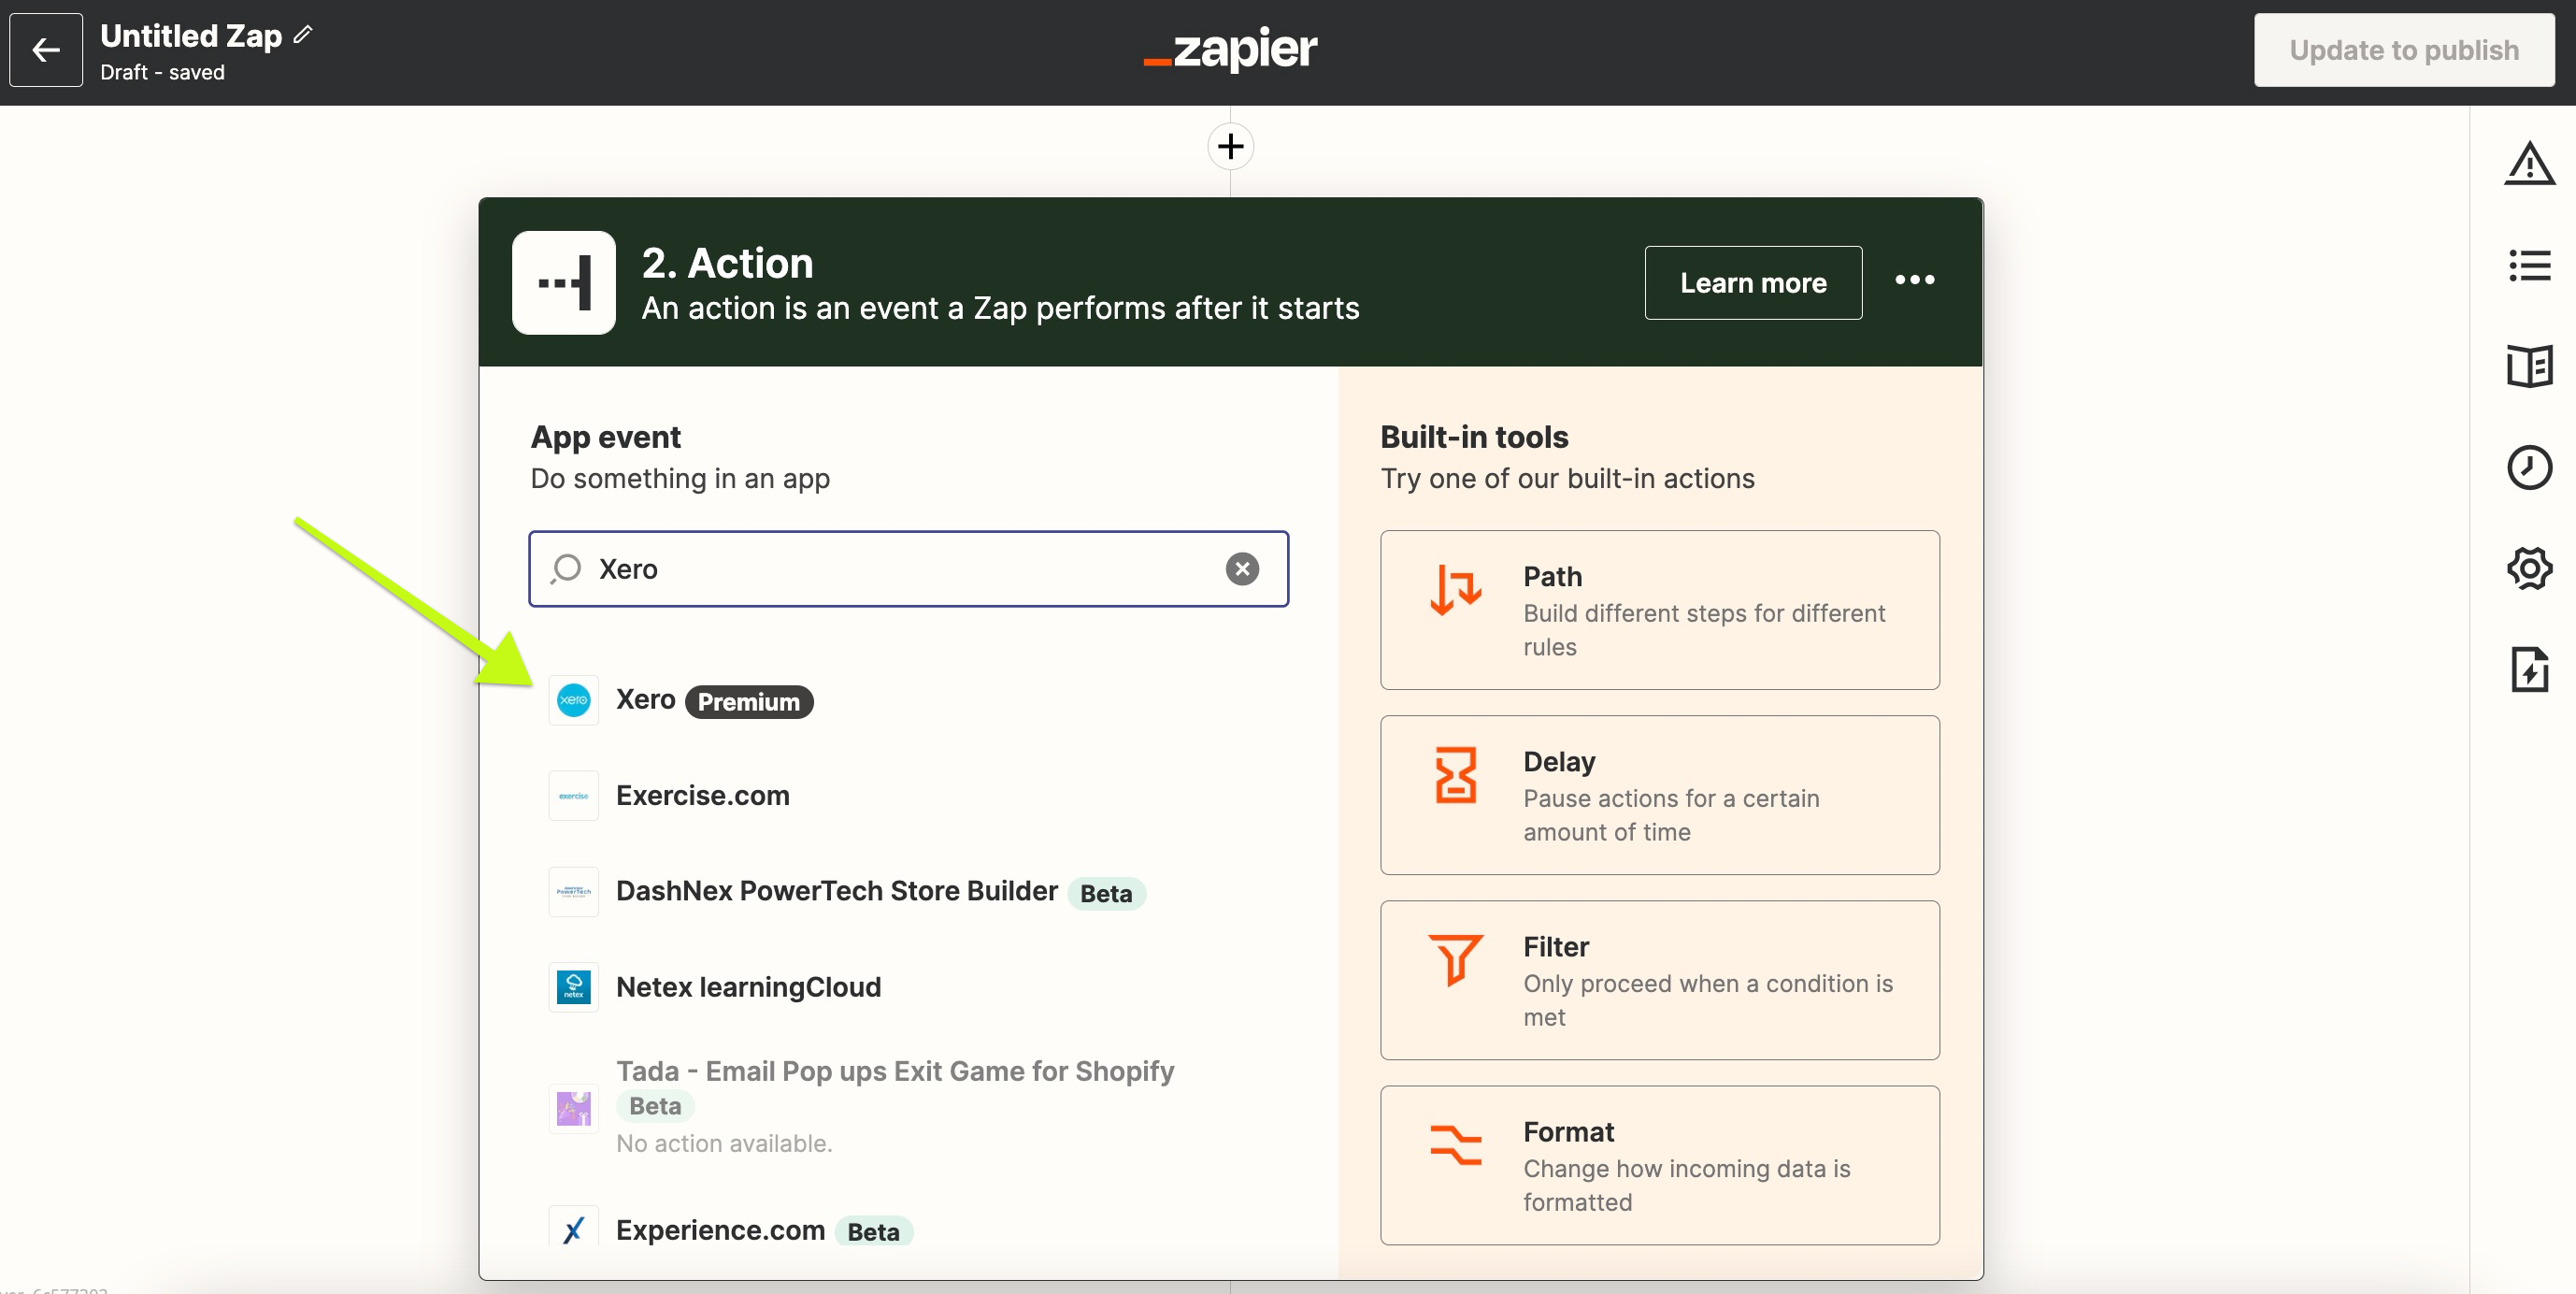Viewport: 2576px width, 1294px height.
Task: Select the Exercise.com app logo
Action: tap(574, 796)
